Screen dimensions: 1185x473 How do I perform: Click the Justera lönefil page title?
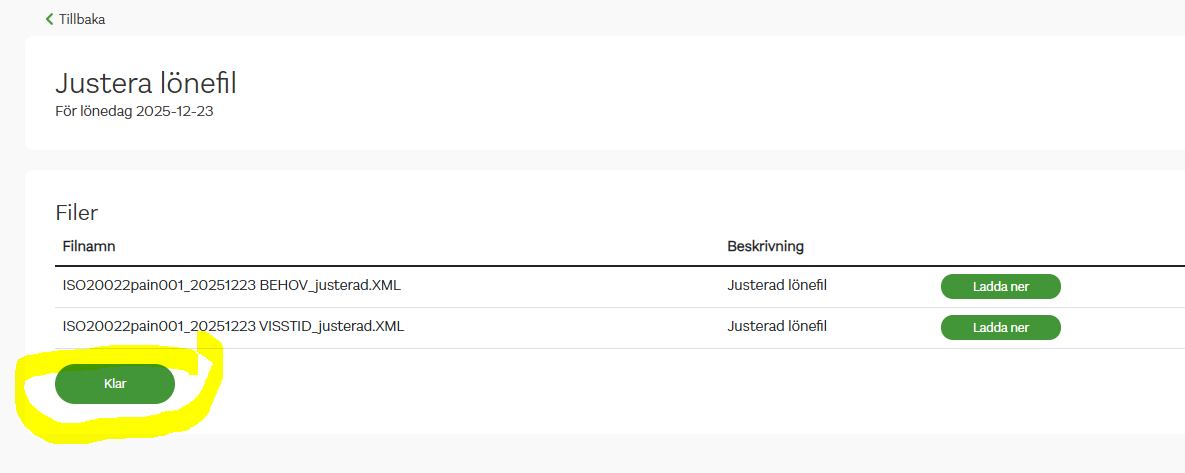coord(145,82)
